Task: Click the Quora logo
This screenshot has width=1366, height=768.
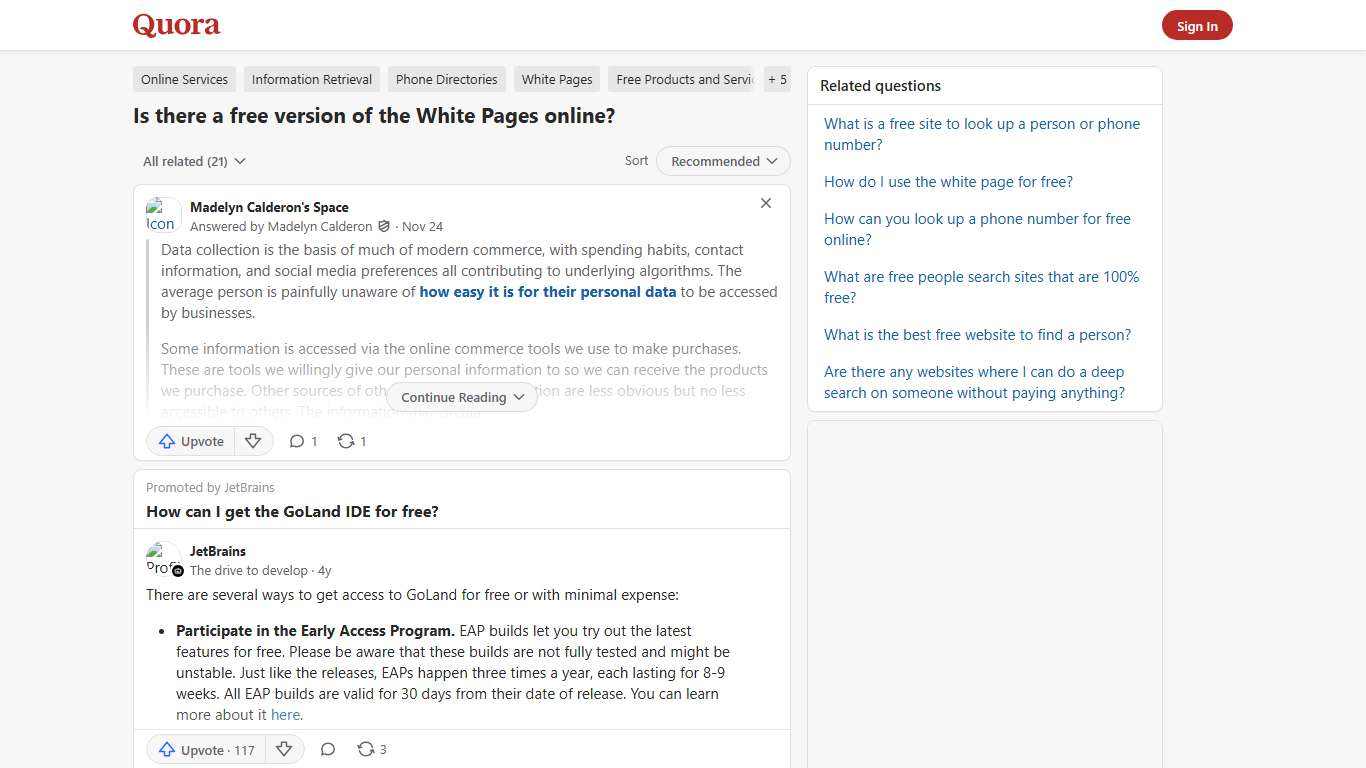Action: pos(175,25)
